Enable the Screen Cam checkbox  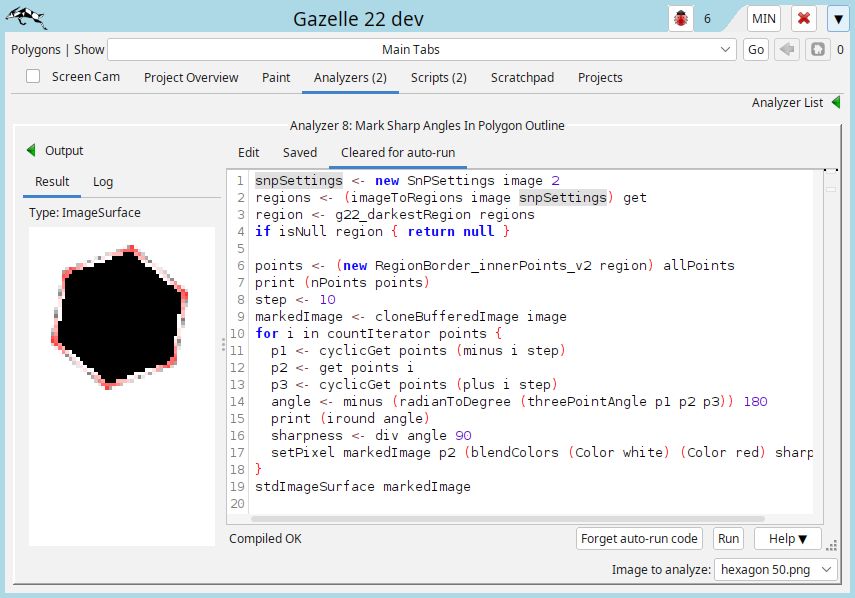click(34, 77)
